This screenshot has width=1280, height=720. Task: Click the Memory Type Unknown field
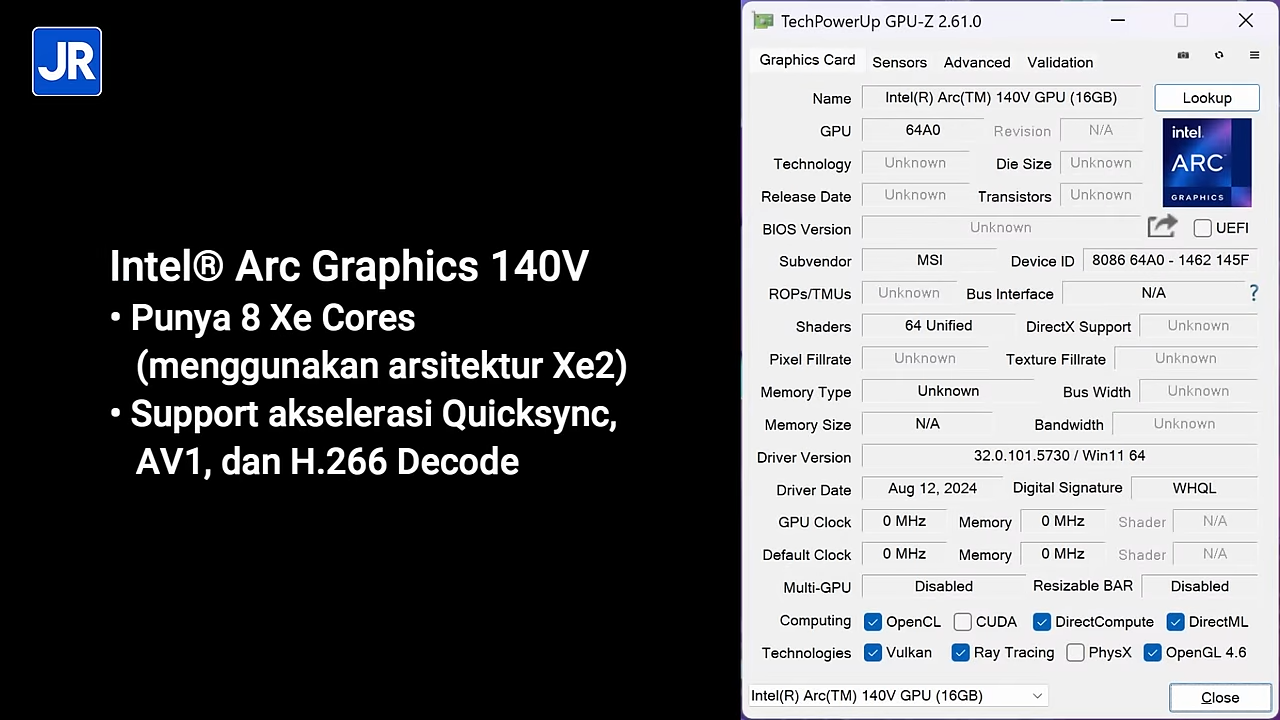tap(948, 391)
